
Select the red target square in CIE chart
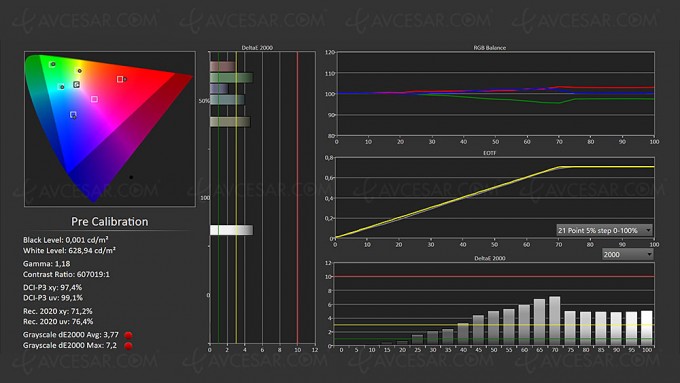point(120,79)
